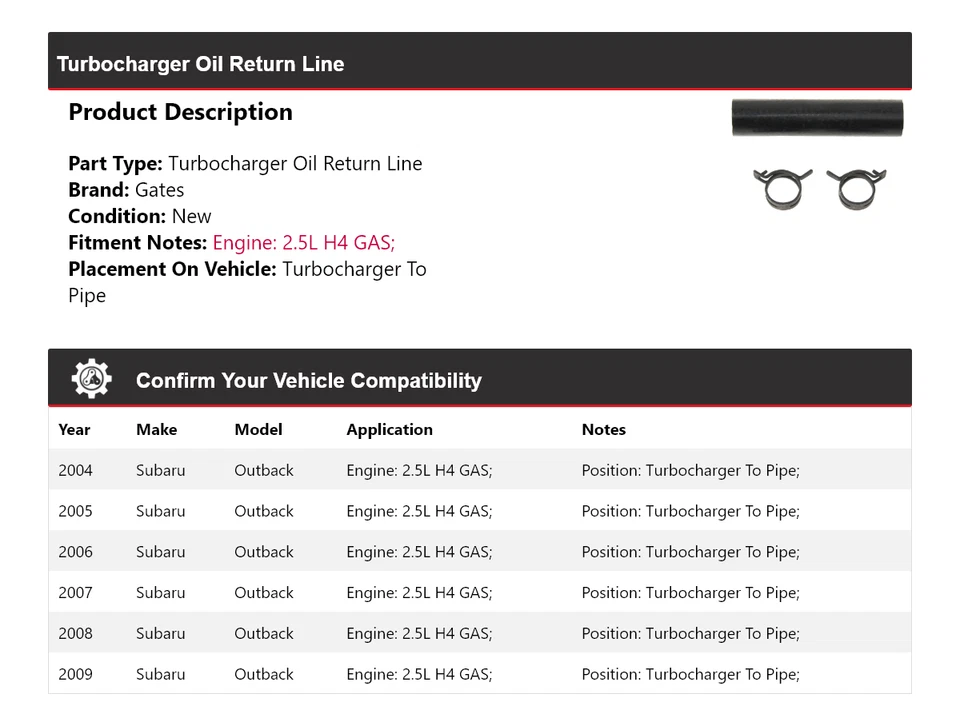
Task: Click the gear icon beside Confirm Your Vehicle Compatibility
Action: pyautogui.click(x=91, y=379)
